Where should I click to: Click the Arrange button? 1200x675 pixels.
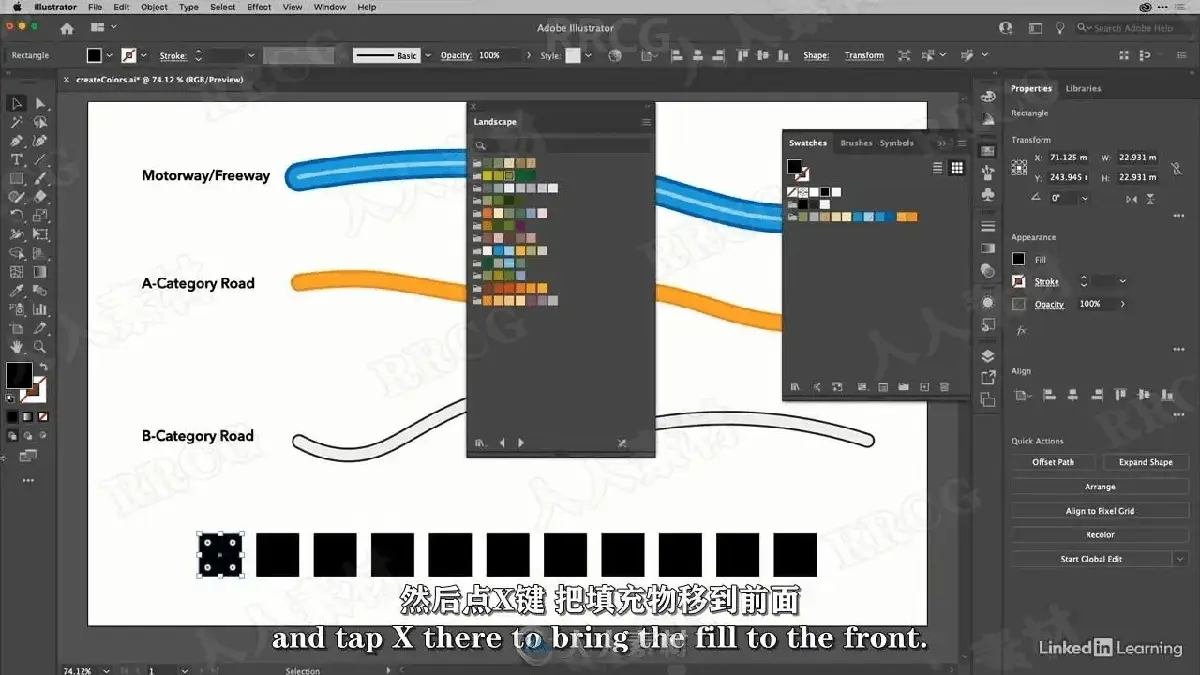point(1100,487)
